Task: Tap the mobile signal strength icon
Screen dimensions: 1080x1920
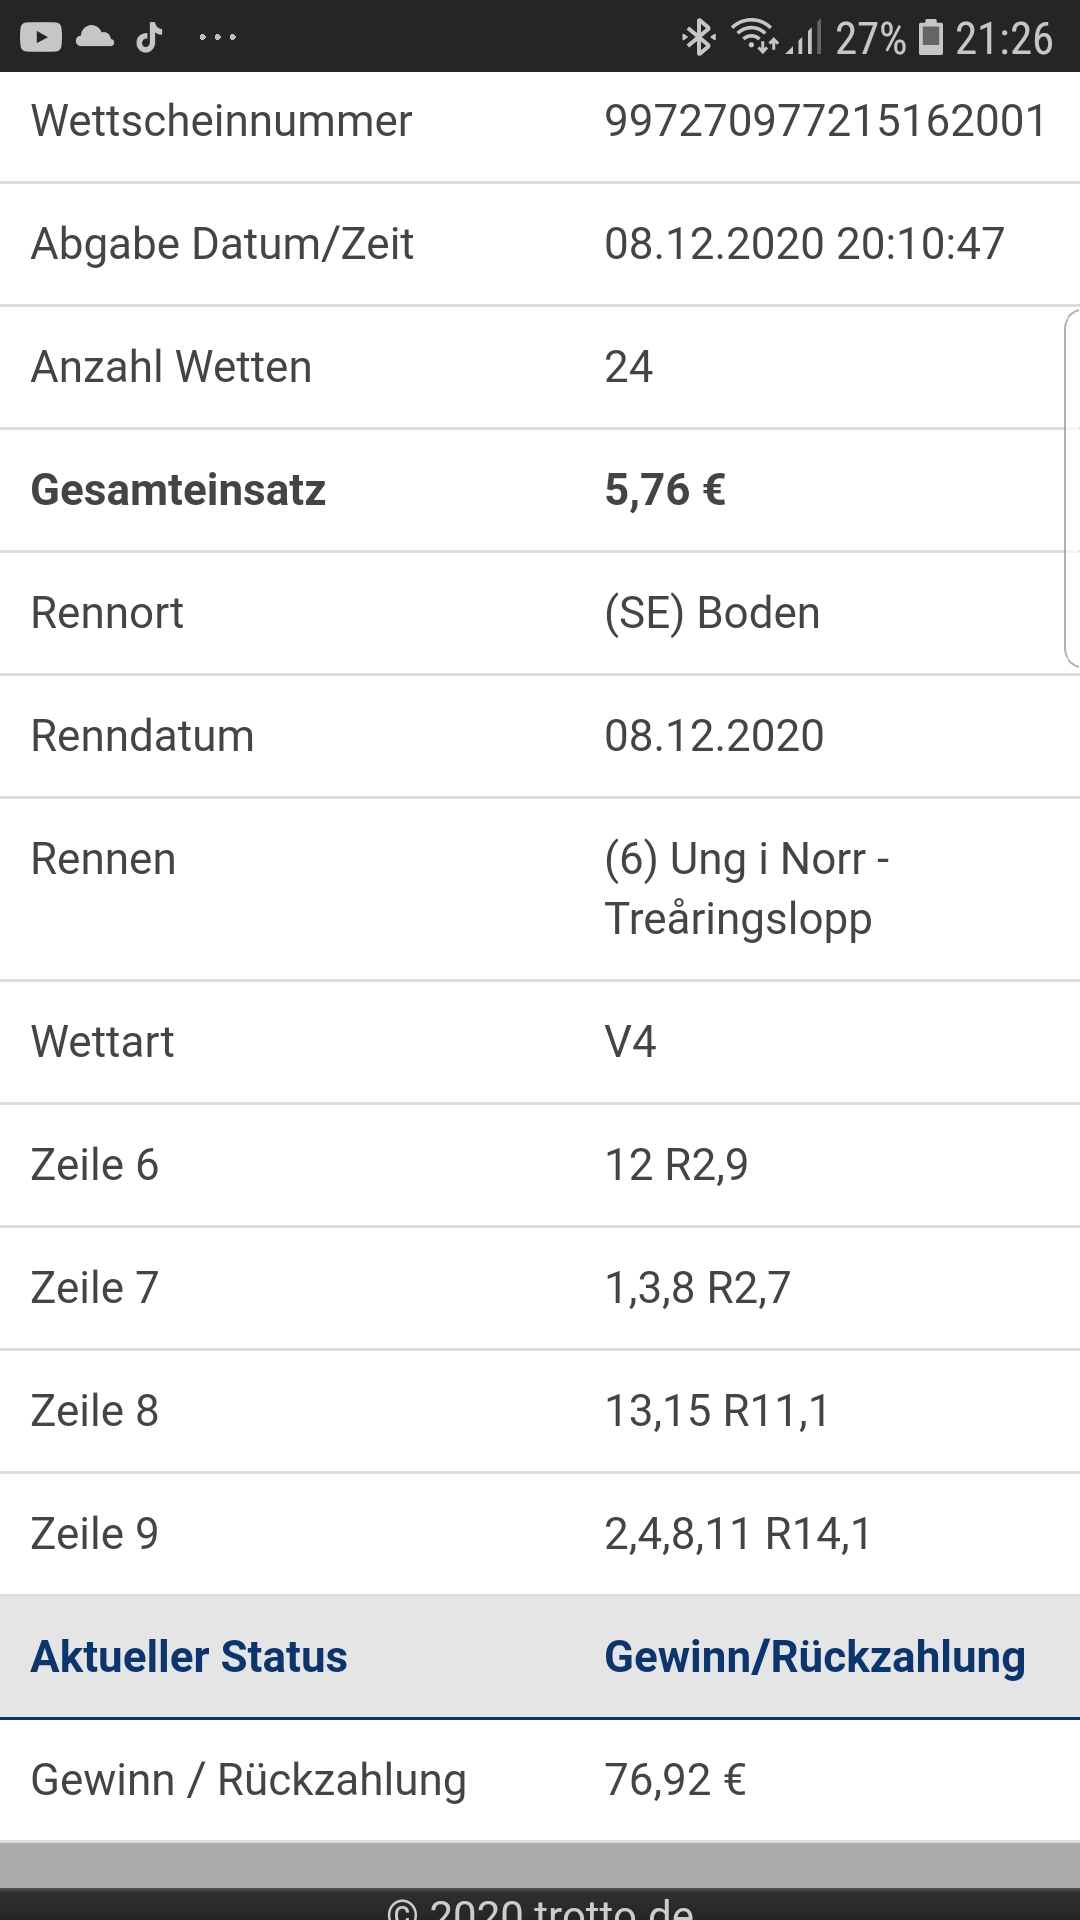Action: pos(804,38)
